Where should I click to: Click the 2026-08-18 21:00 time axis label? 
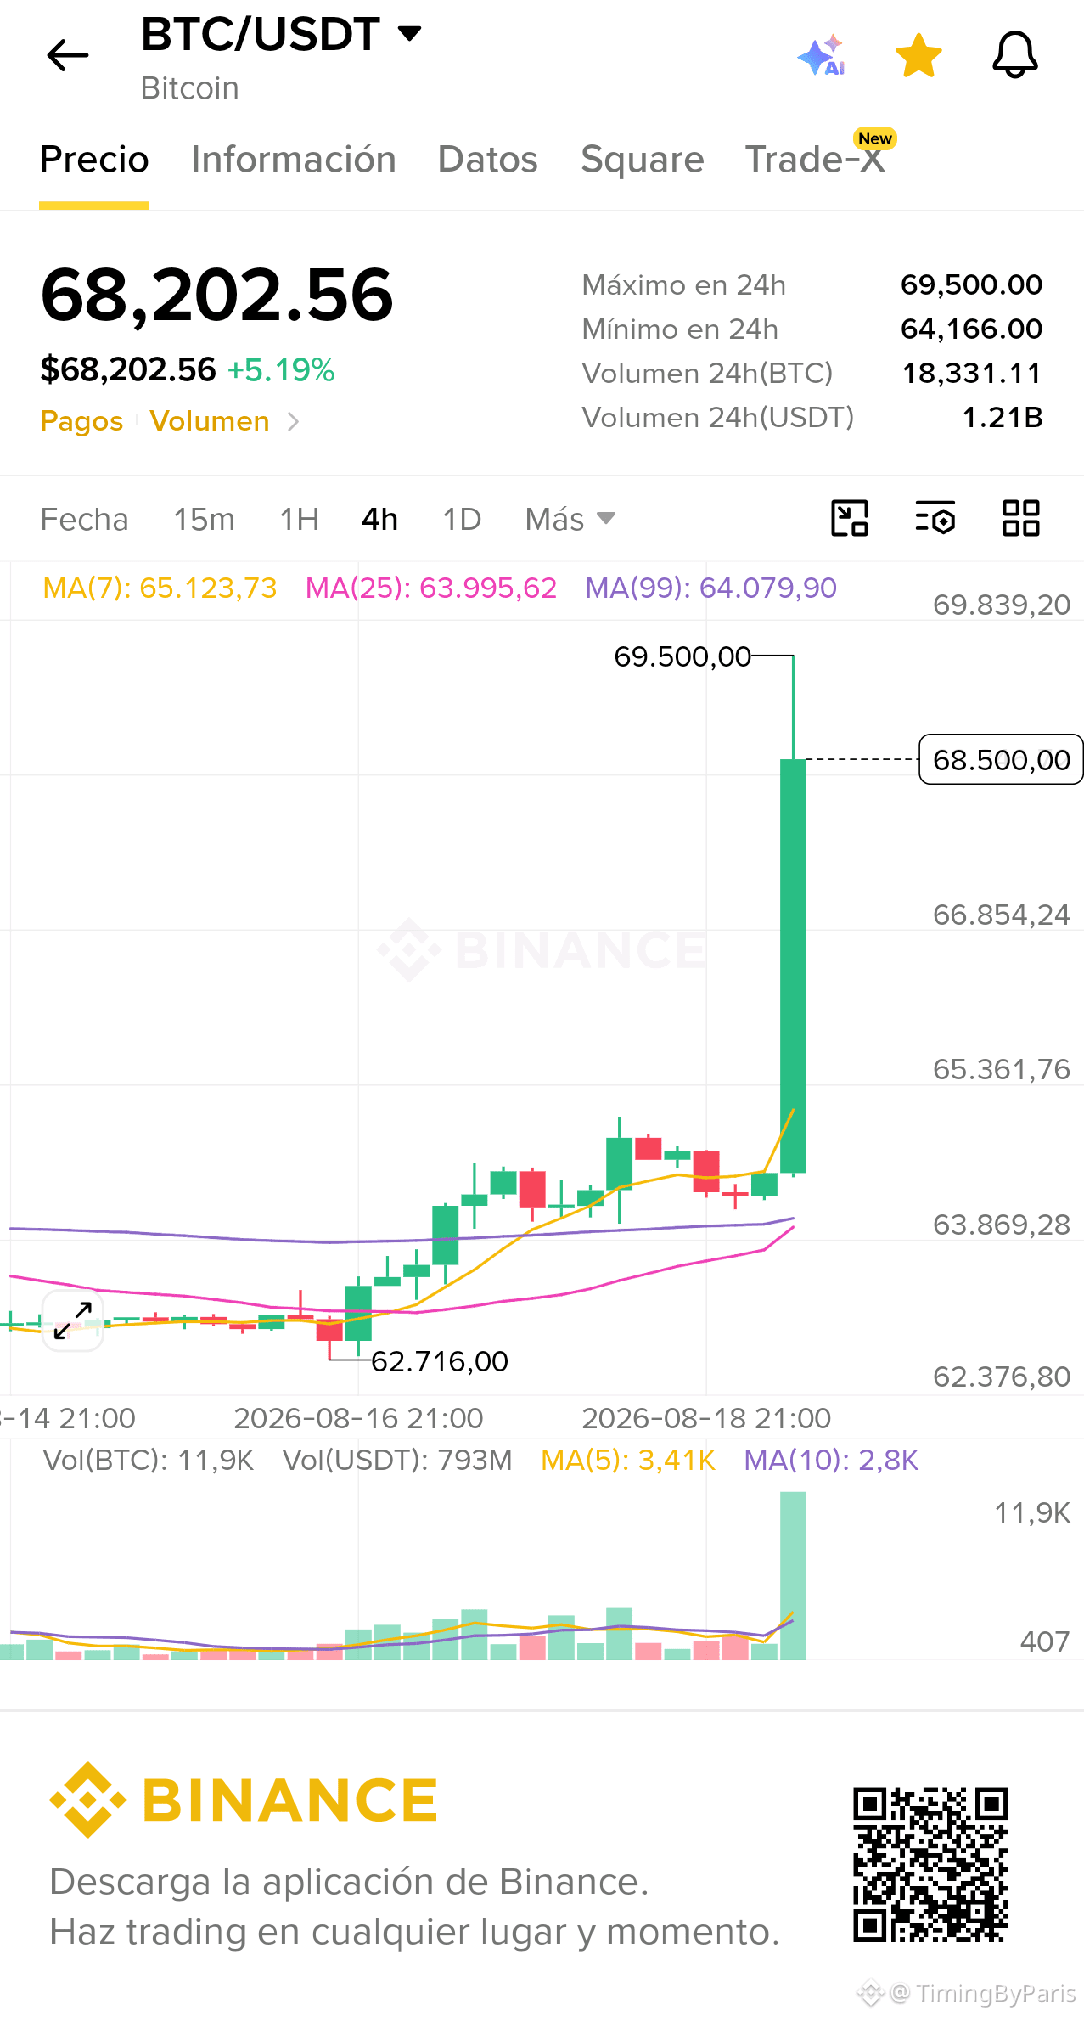point(706,1418)
